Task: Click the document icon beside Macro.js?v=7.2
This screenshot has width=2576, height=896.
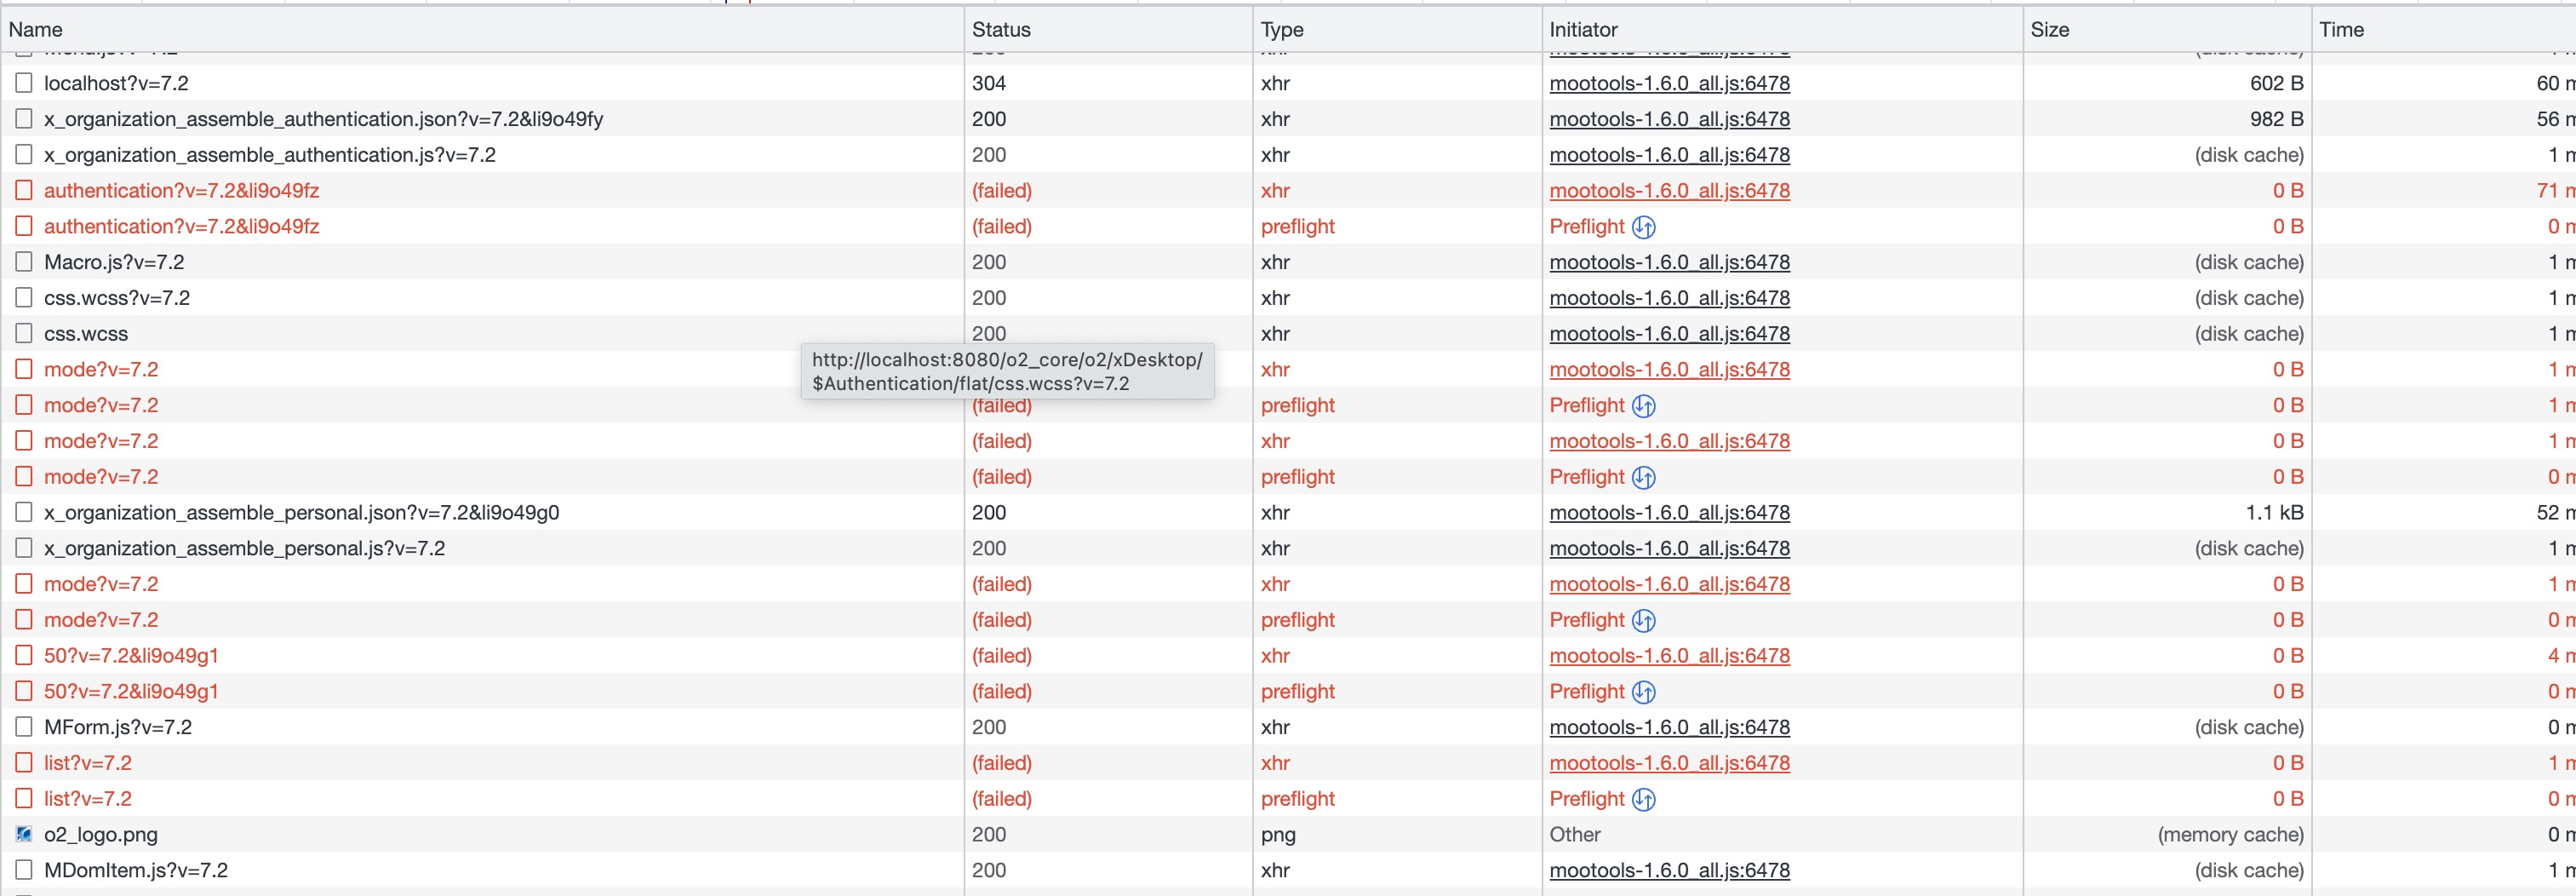Action: [24, 262]
